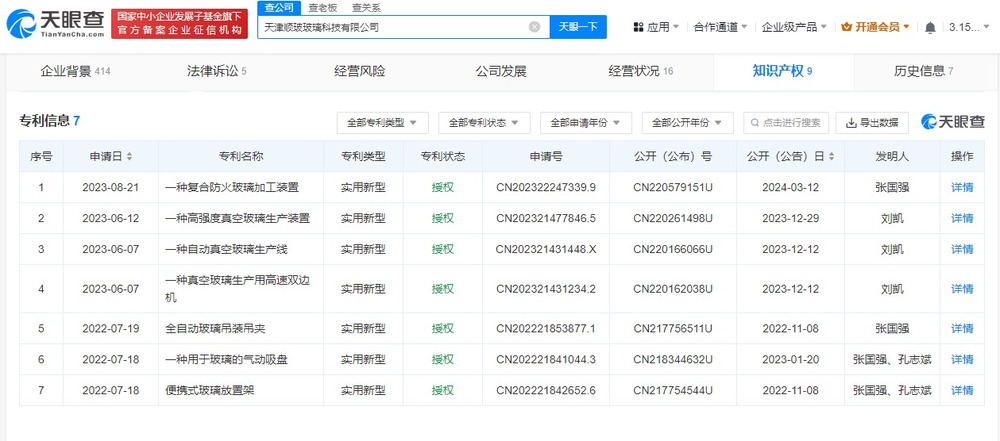Expand 全部专利状态 filter dropdown
The height and width of the screenshot is (441, 1000).
pyautogui.click(x=485, y=123)
